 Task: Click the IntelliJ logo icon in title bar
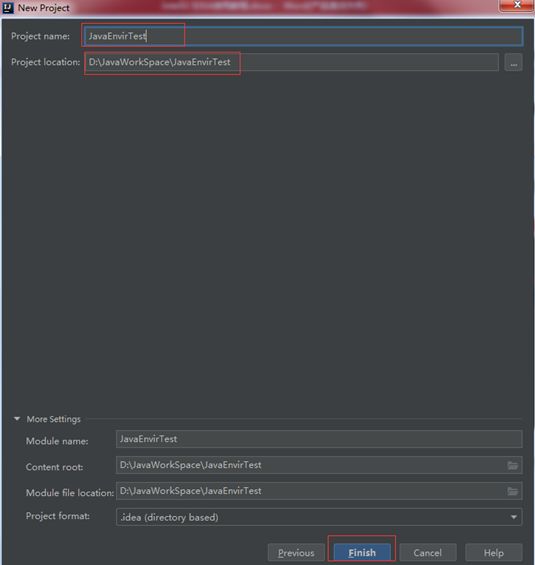(x=8, y=8)
